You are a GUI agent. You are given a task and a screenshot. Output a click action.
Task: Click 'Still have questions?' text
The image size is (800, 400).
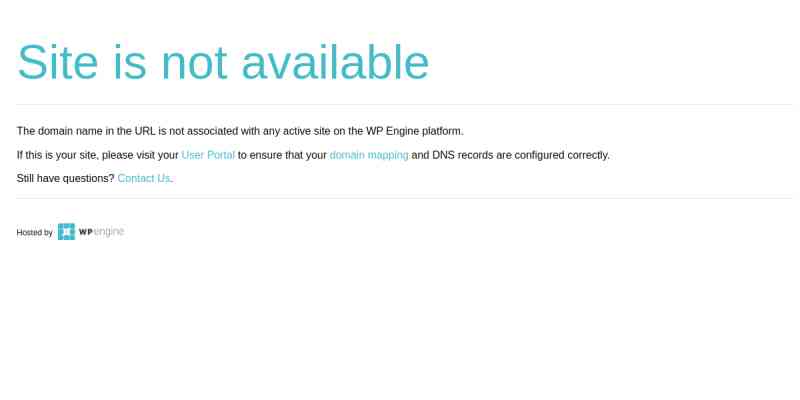65,178
